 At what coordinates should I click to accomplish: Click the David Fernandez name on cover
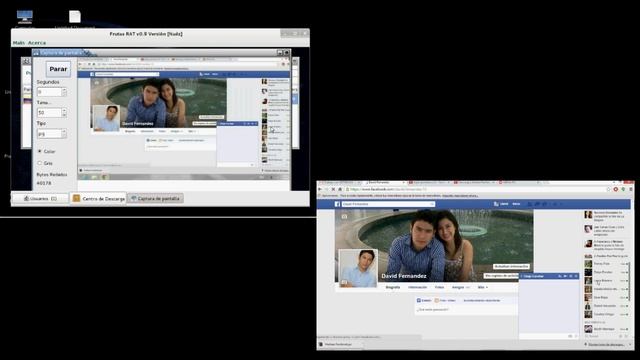pyautogui.click(x=404, y=276)
